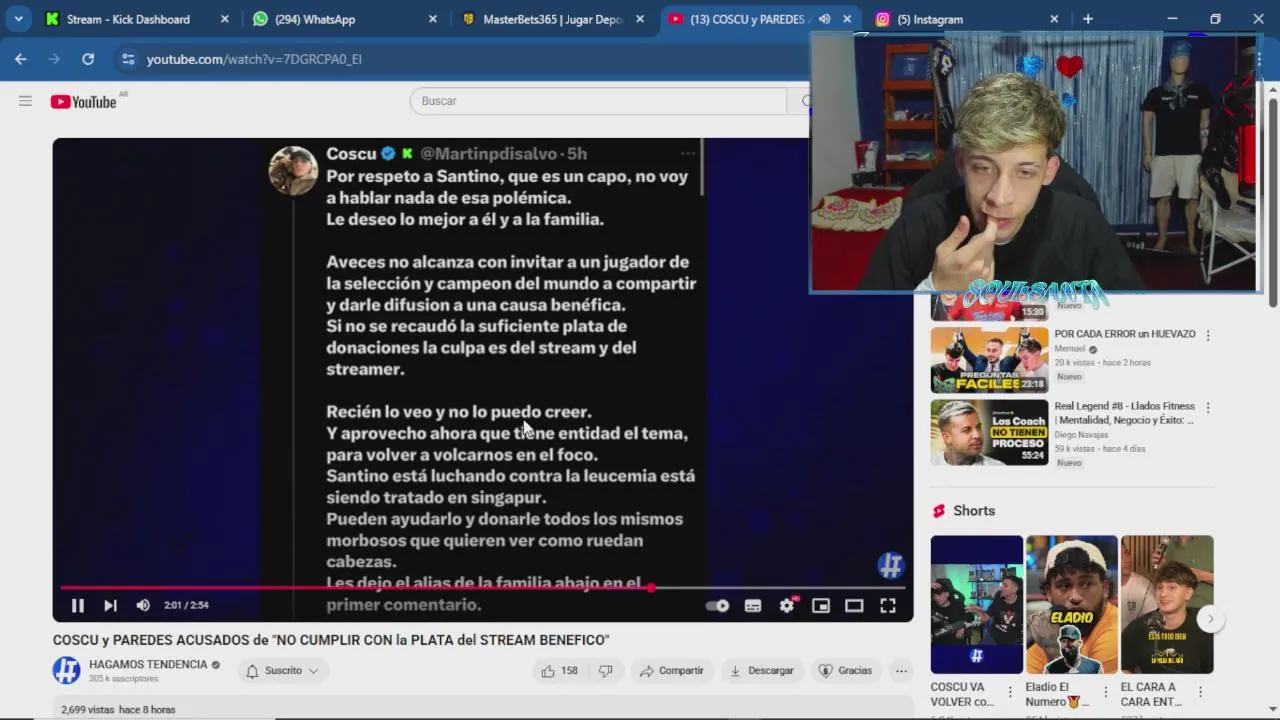Show next Shorts with arrow button

[x=1210, y=619]
